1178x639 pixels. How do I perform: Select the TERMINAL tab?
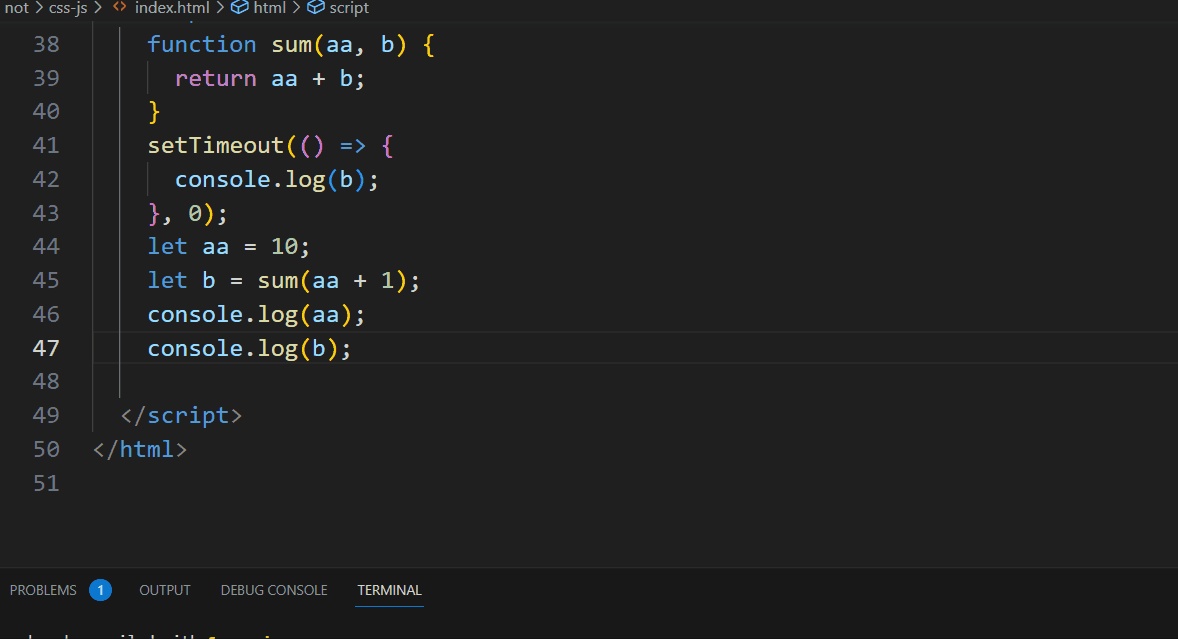point(389,590)
